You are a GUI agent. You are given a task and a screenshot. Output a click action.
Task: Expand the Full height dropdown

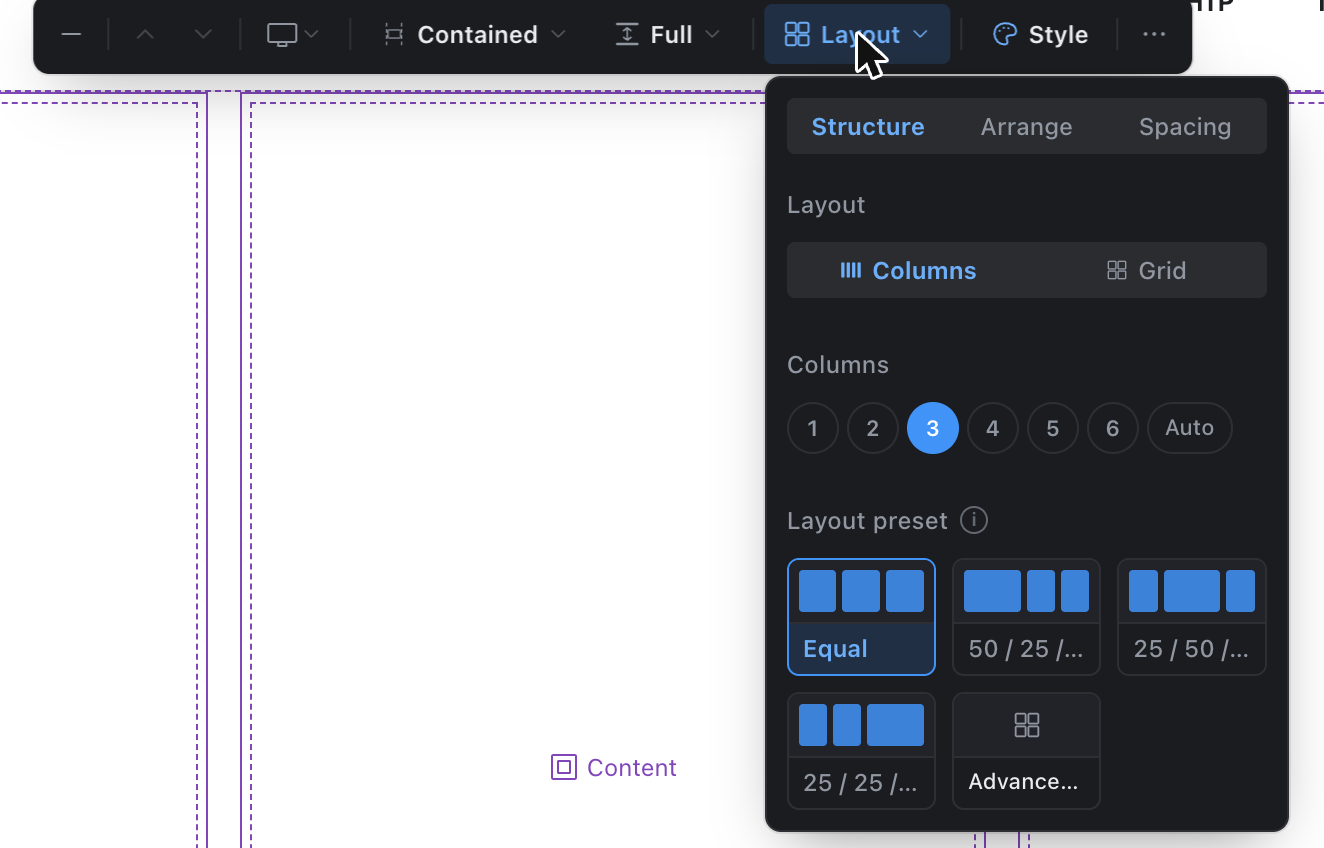coord(667,35)
